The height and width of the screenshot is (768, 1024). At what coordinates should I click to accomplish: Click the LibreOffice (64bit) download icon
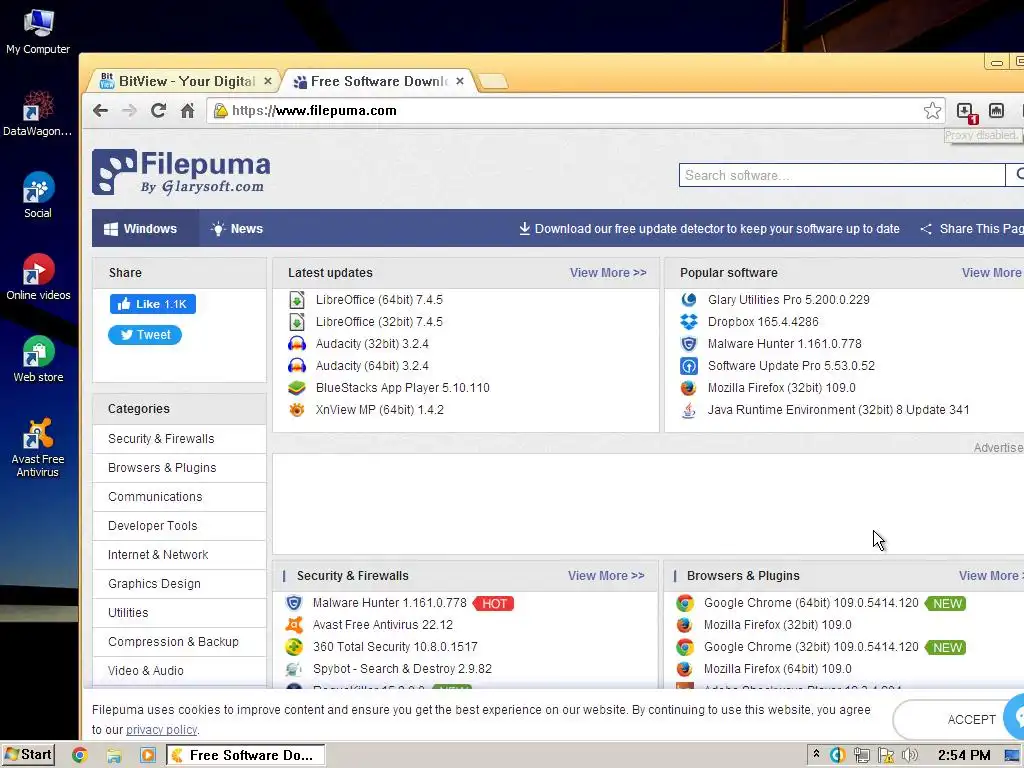click(296, 300)
